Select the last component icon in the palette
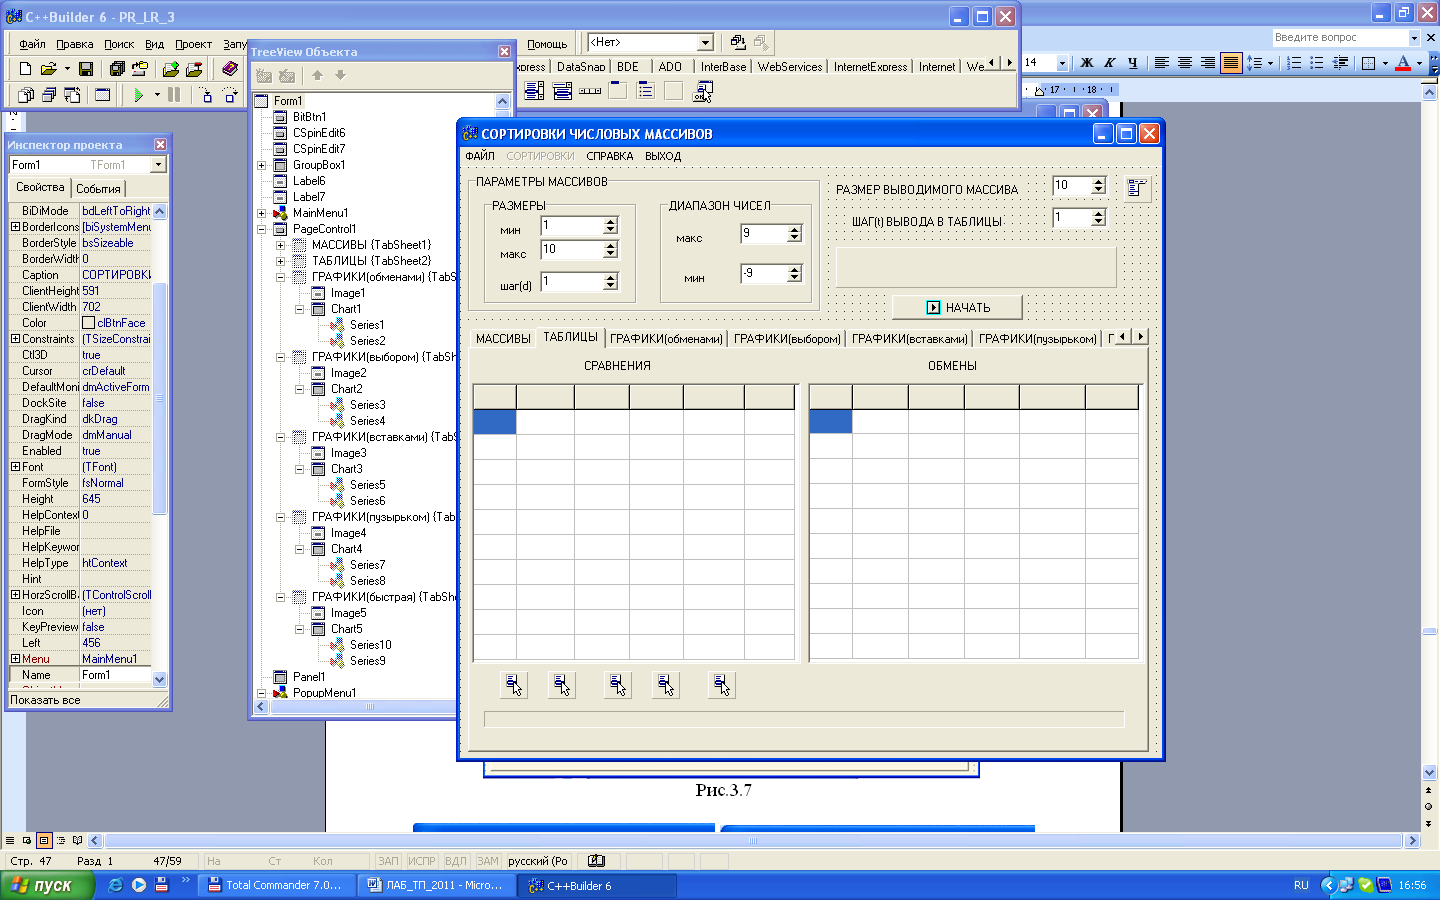This screenshot has width=1440, height=900. point(703,91)
